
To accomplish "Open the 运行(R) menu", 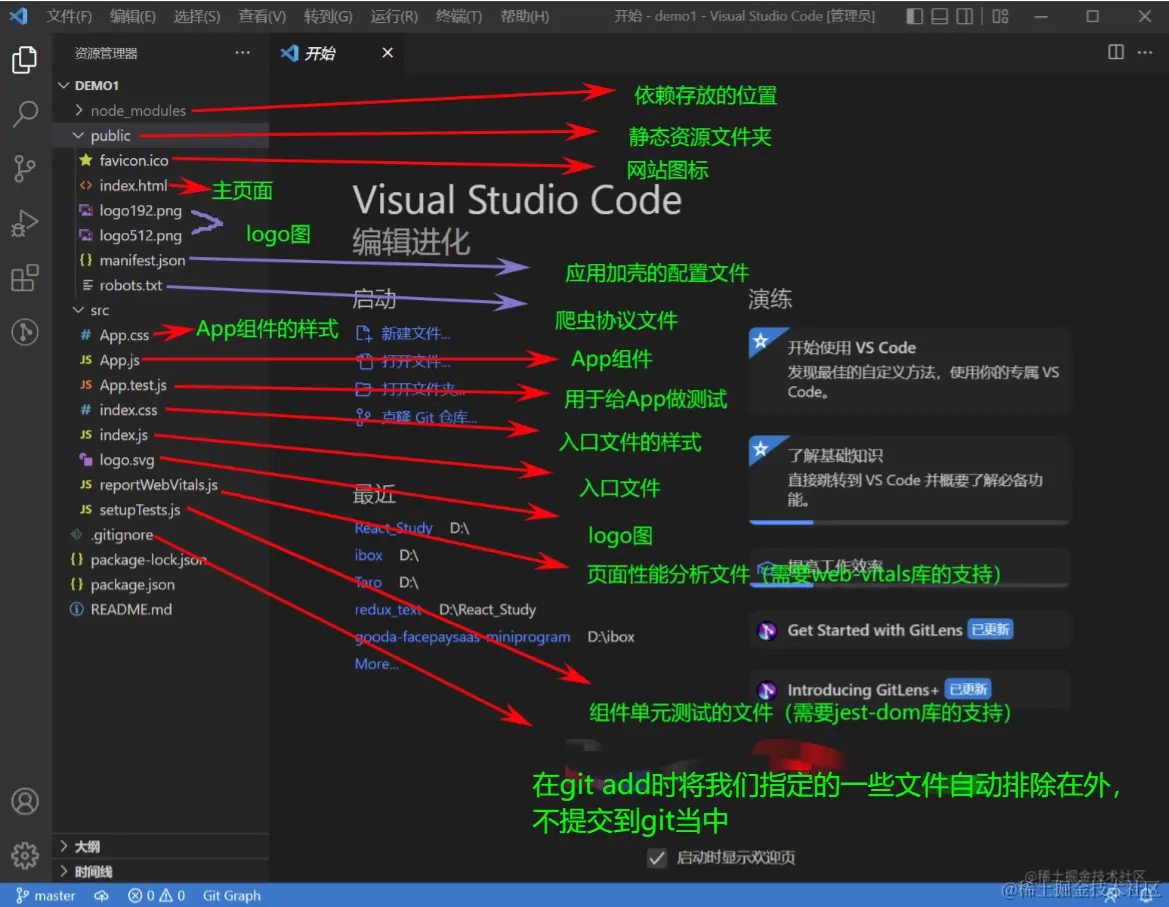I will point(394,16).
